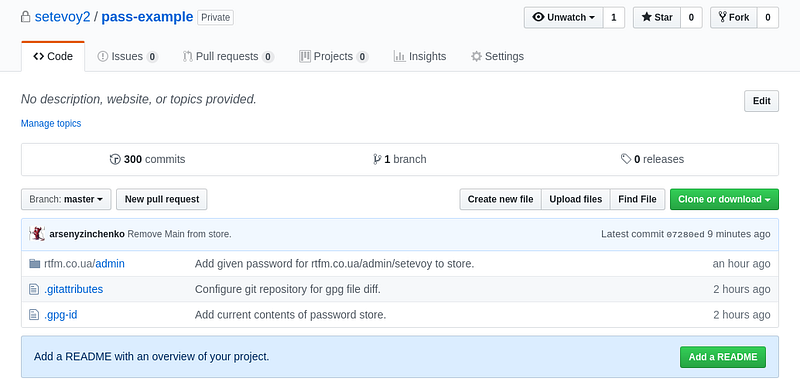
Task: Click the Pull requests counter badge
Action: click(x=268, y=57)
